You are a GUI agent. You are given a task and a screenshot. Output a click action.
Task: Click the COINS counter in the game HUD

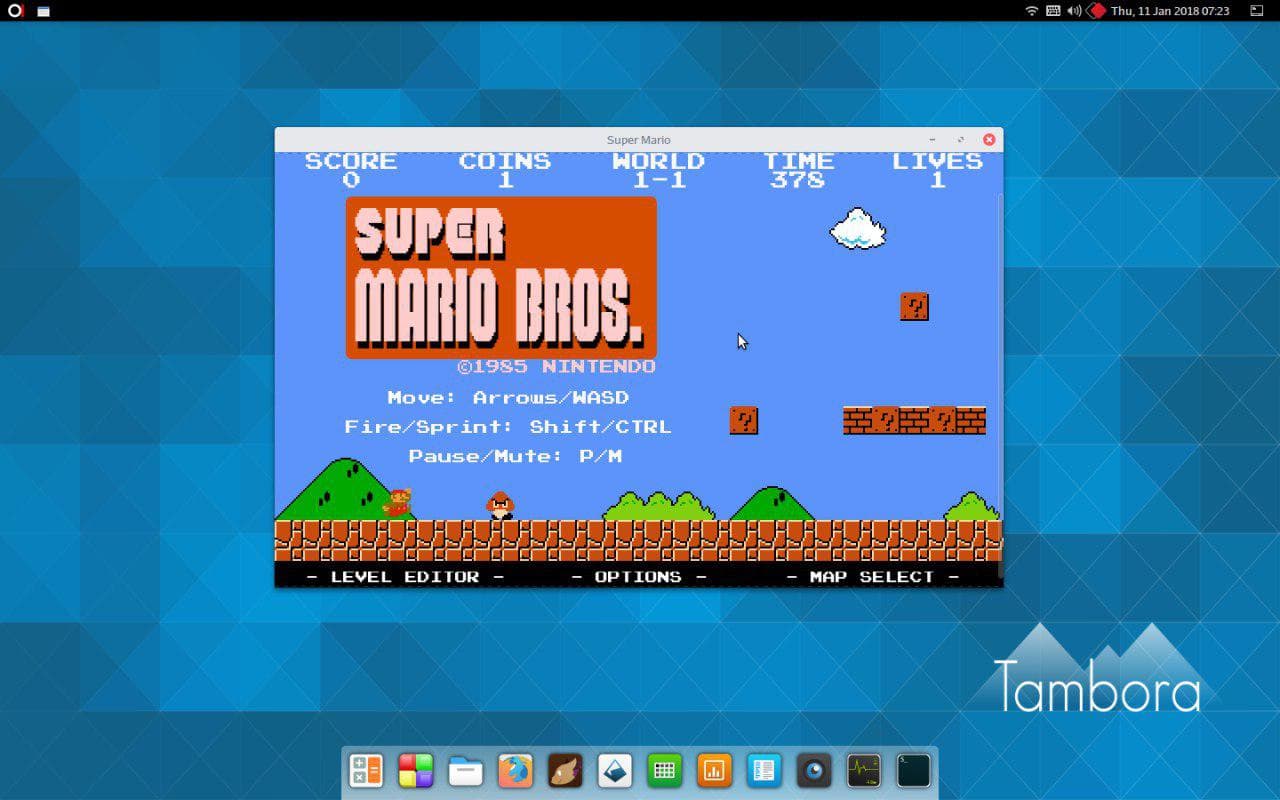[x=505, y=170]
